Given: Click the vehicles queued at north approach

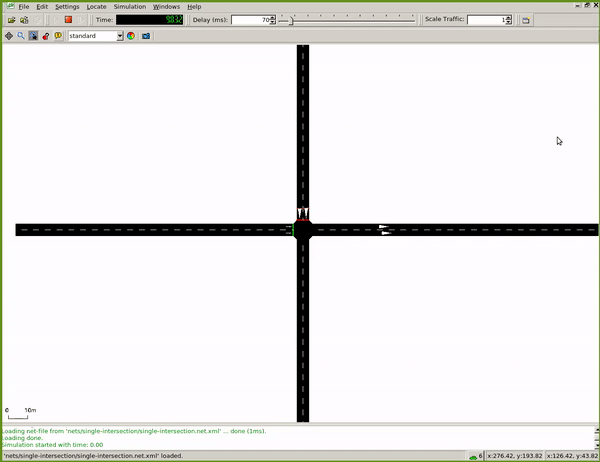Looking at the screenshot, I should [x=303, y=214].
